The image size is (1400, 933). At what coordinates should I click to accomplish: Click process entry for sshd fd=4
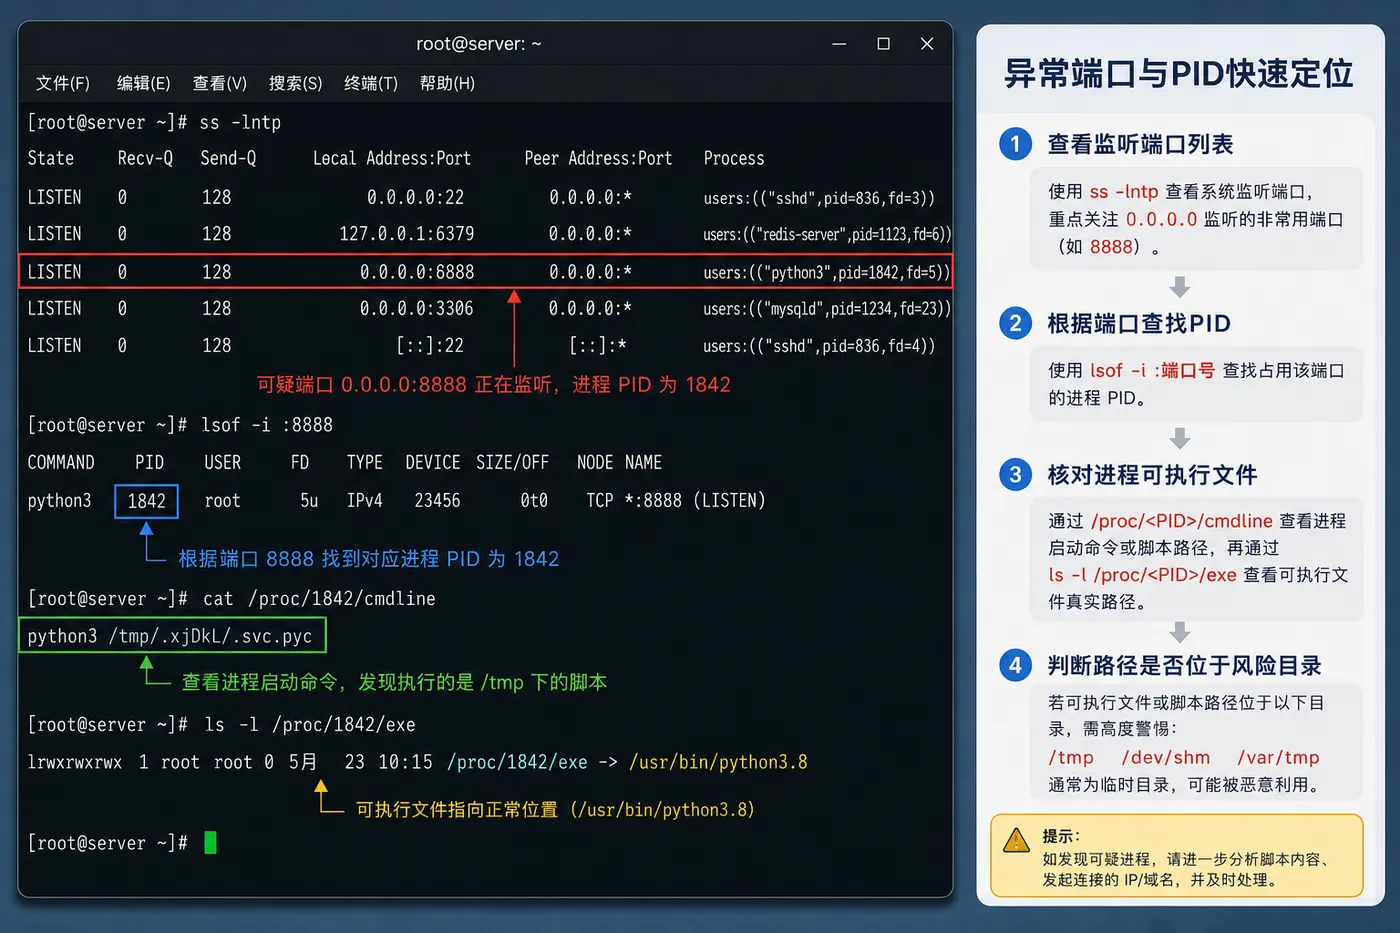pyautogui.click(x=819, y=346)
